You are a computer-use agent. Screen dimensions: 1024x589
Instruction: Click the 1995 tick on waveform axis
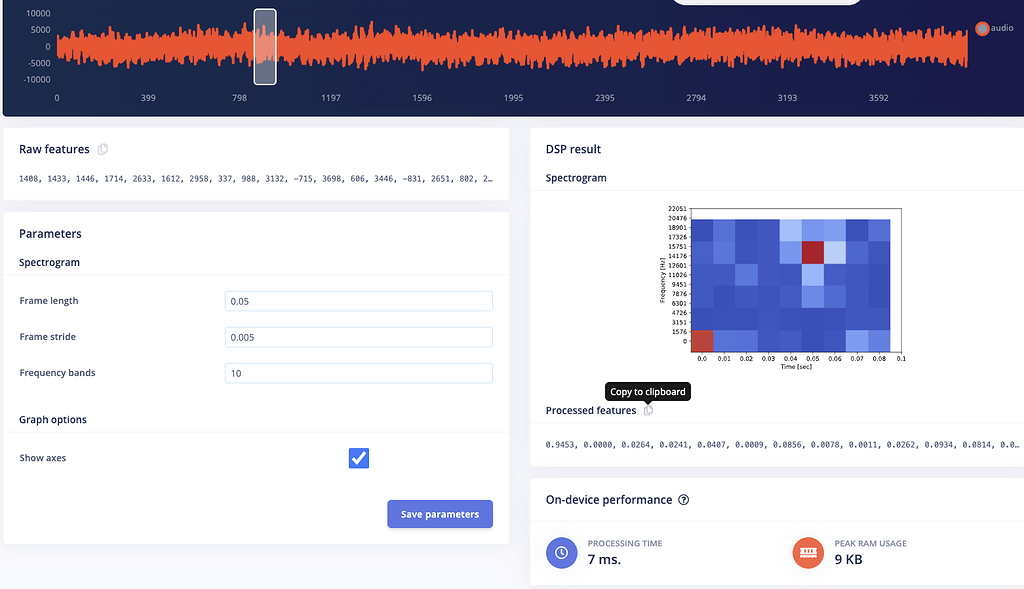point(513,98)
